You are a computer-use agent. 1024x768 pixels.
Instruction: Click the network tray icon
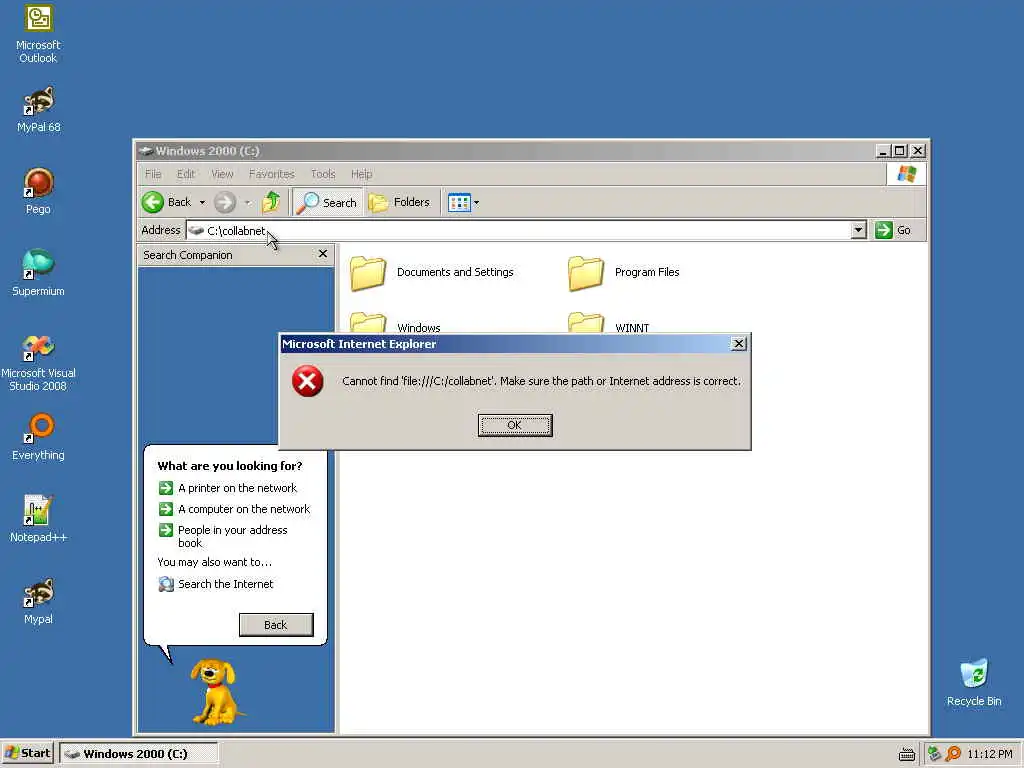(x=934, y=754)
